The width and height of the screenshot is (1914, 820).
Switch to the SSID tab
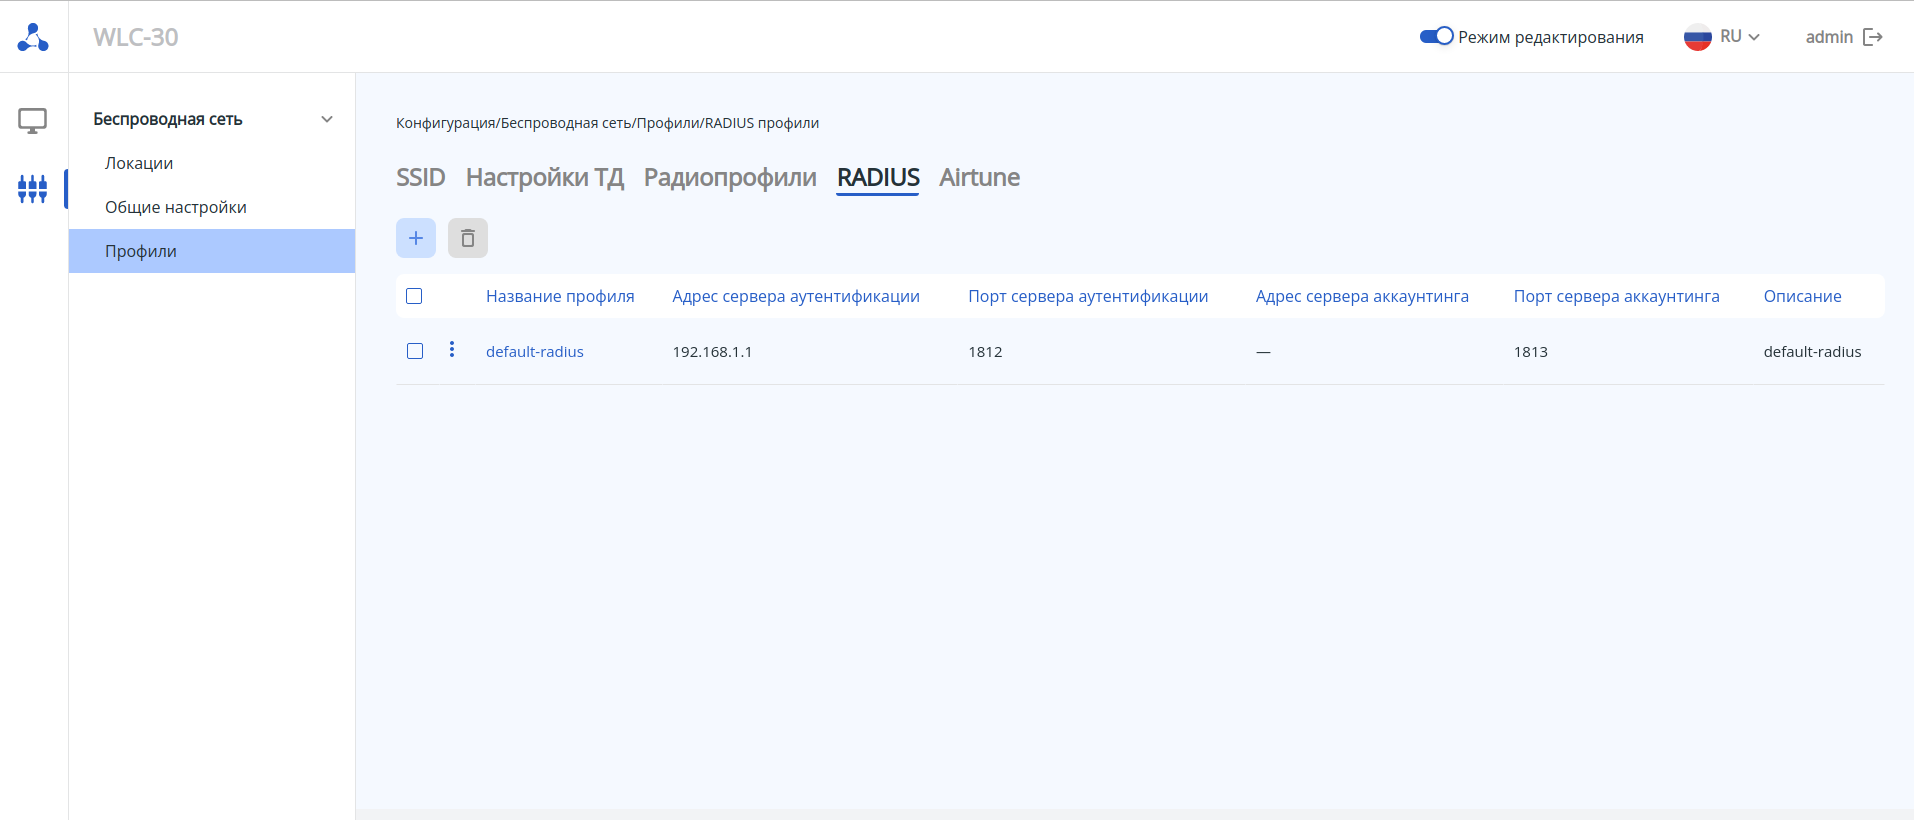point(420,177)
